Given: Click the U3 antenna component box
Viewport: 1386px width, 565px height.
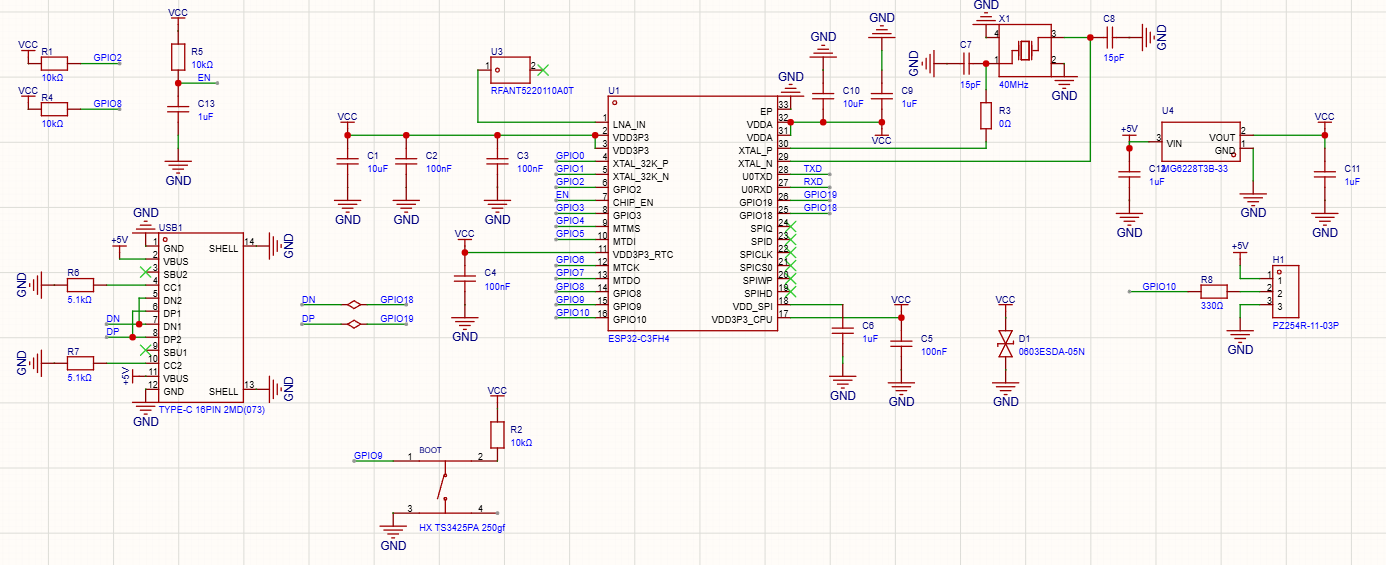Looking at the screenshot, I should tap(511, 70).
